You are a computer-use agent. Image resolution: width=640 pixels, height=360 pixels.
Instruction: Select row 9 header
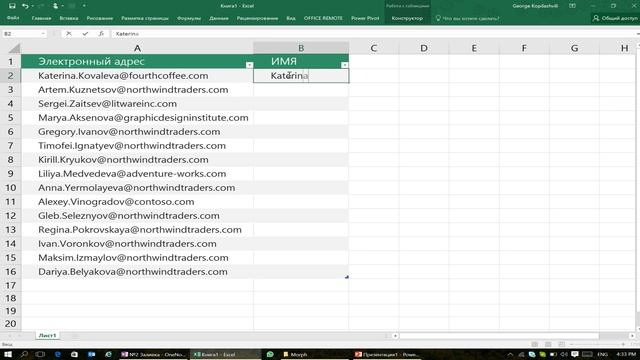point(10,173)
